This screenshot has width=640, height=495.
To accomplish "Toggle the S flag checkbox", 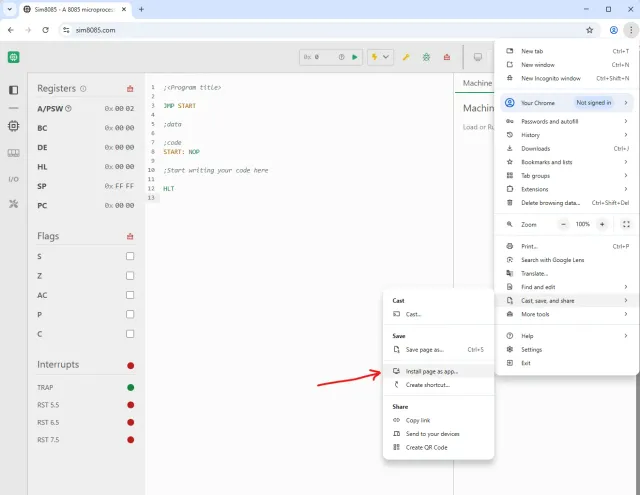I will pos(130,256).
